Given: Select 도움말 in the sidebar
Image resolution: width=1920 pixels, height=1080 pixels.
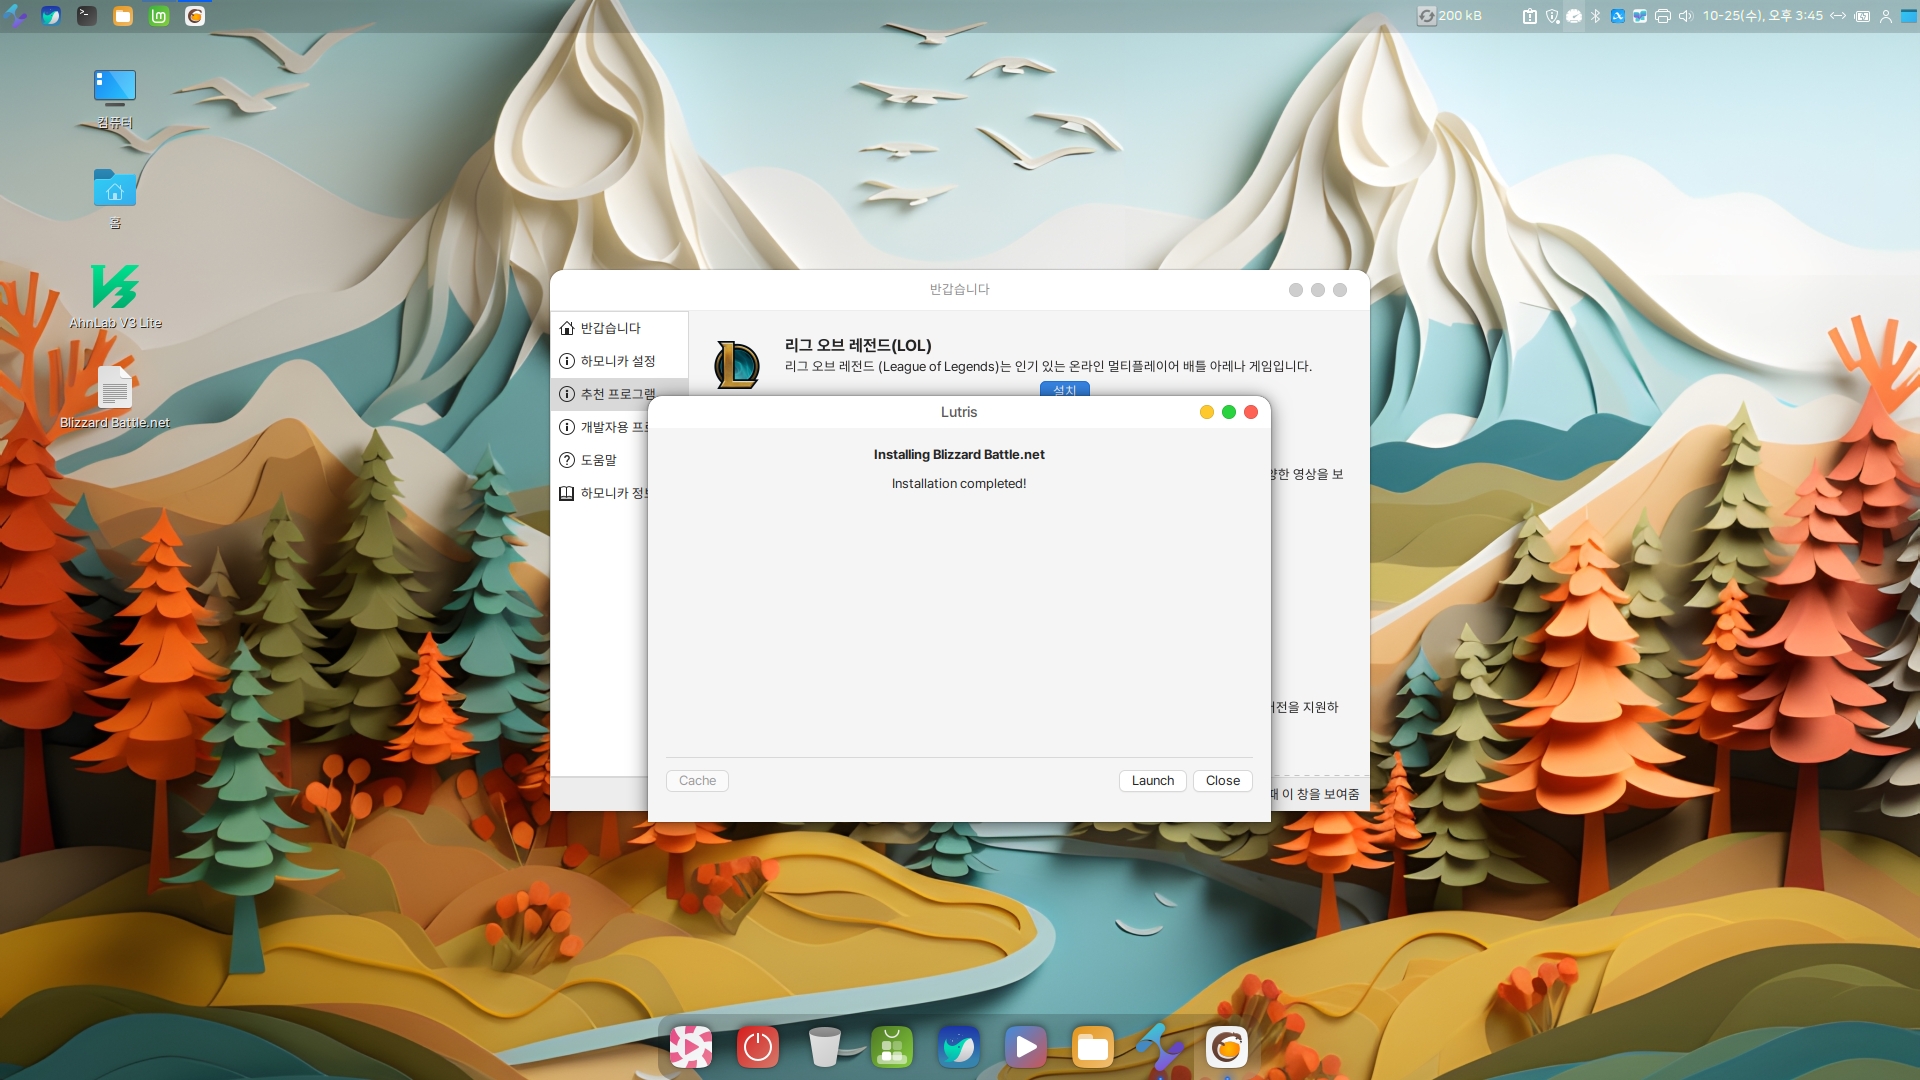Looking at the screenshot, I should point(598,460).
